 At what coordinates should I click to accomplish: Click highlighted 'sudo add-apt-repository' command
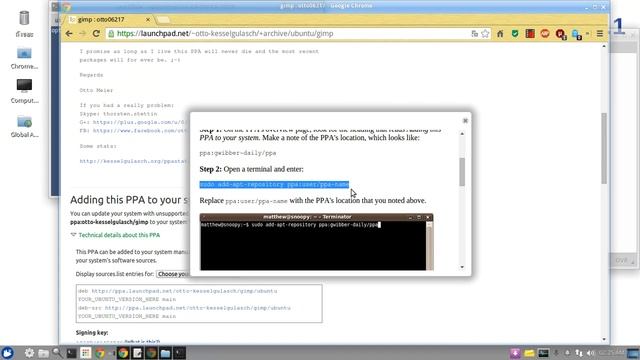pos(274,184)
